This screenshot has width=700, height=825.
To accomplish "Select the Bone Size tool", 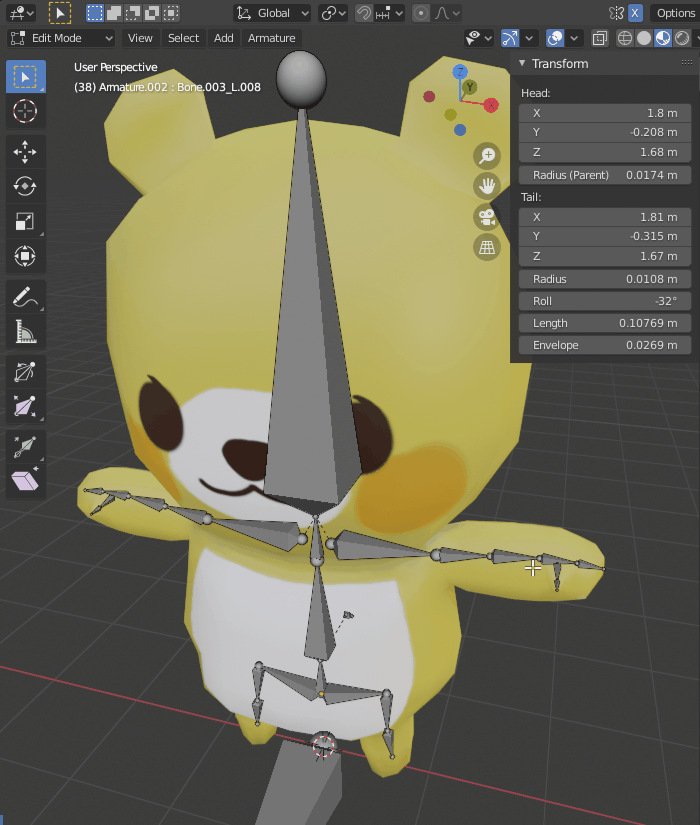I will (25, 407).
